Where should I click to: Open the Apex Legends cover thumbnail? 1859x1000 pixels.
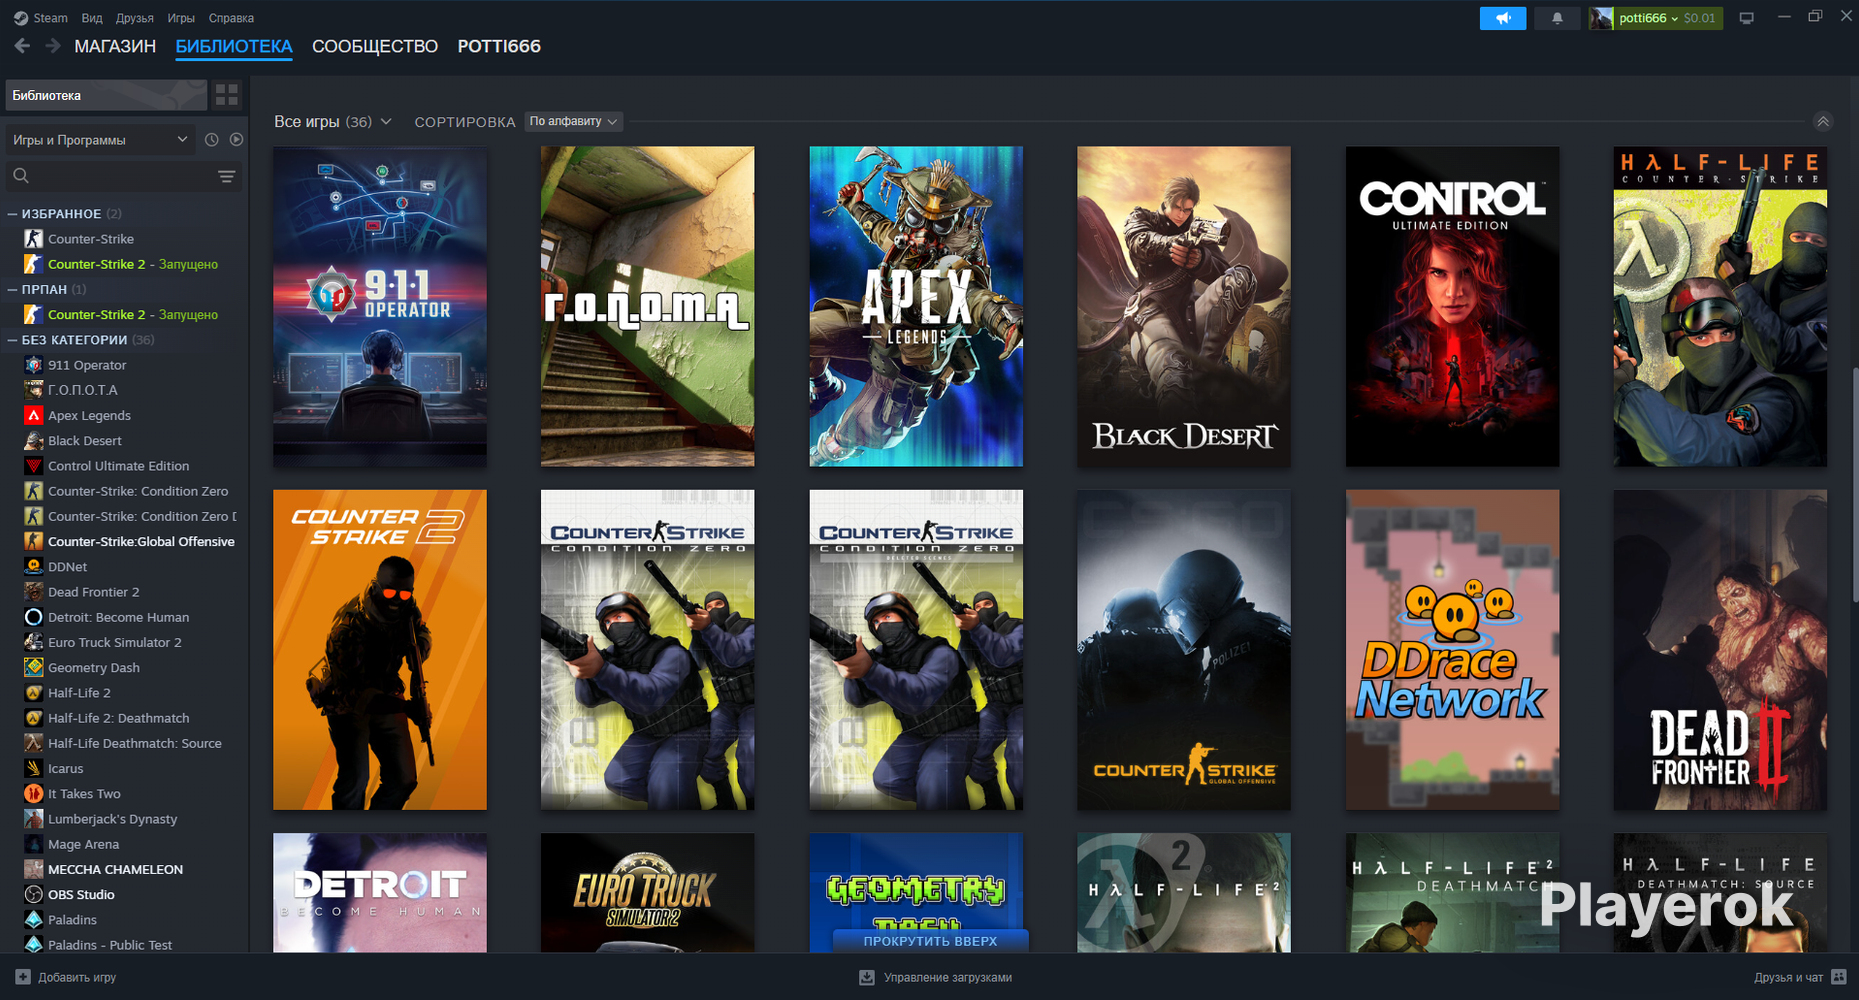pyautogui.click(x=916, y=306)
